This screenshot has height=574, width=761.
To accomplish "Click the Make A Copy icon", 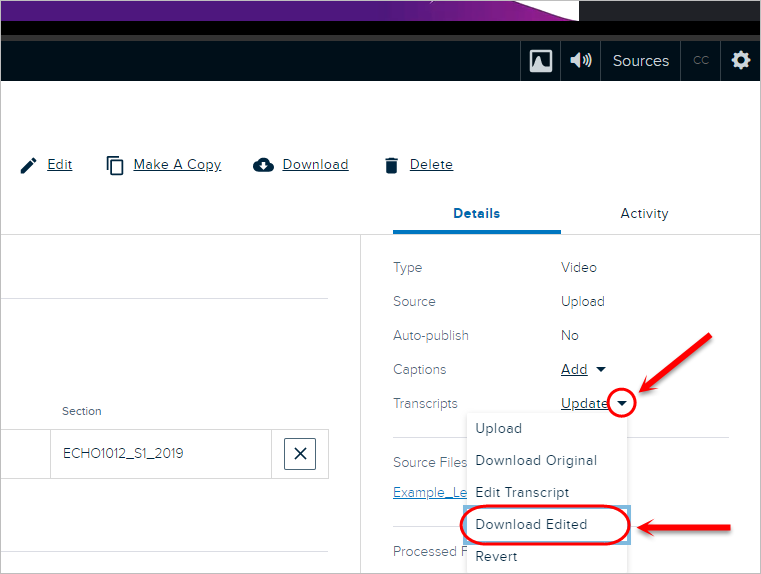I will coord(115,165).
